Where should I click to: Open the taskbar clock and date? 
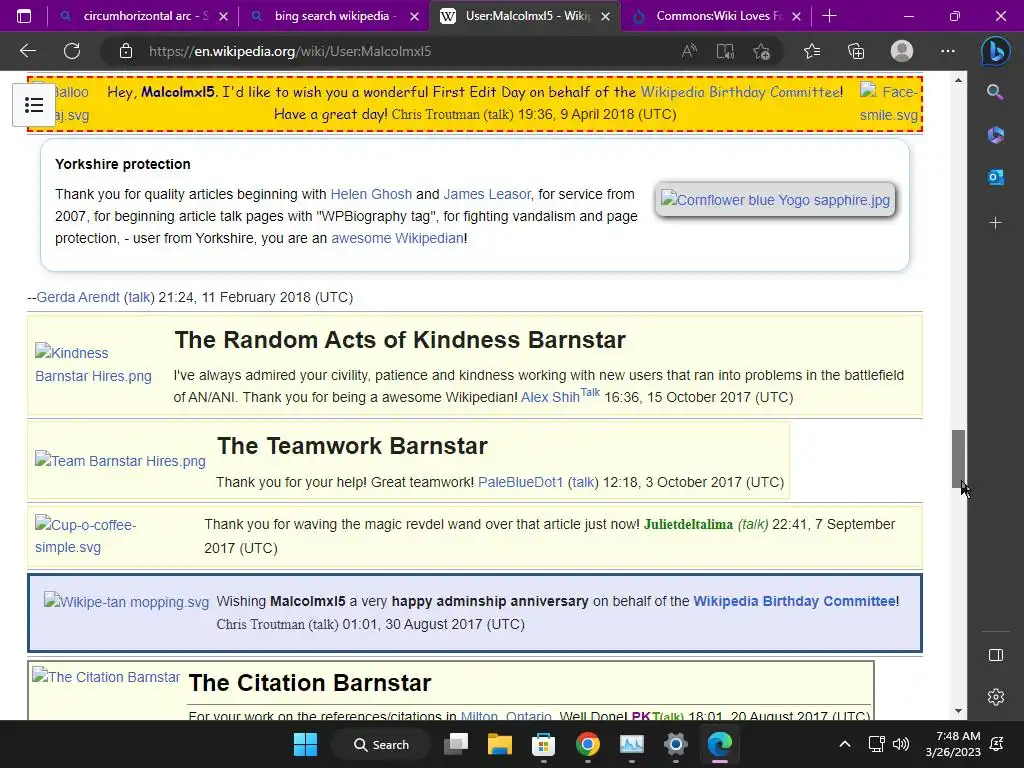(x=953, y=744)
